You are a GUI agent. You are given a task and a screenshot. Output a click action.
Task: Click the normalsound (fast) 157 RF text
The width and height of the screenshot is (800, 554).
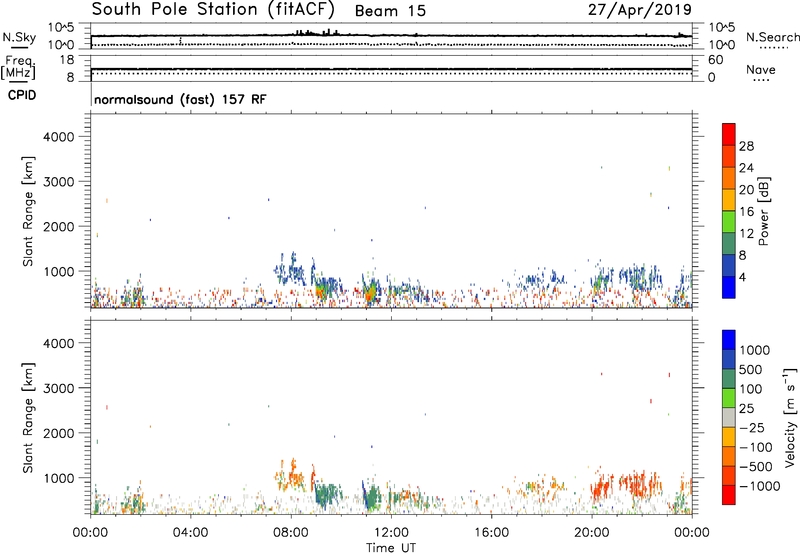(180, 99)
